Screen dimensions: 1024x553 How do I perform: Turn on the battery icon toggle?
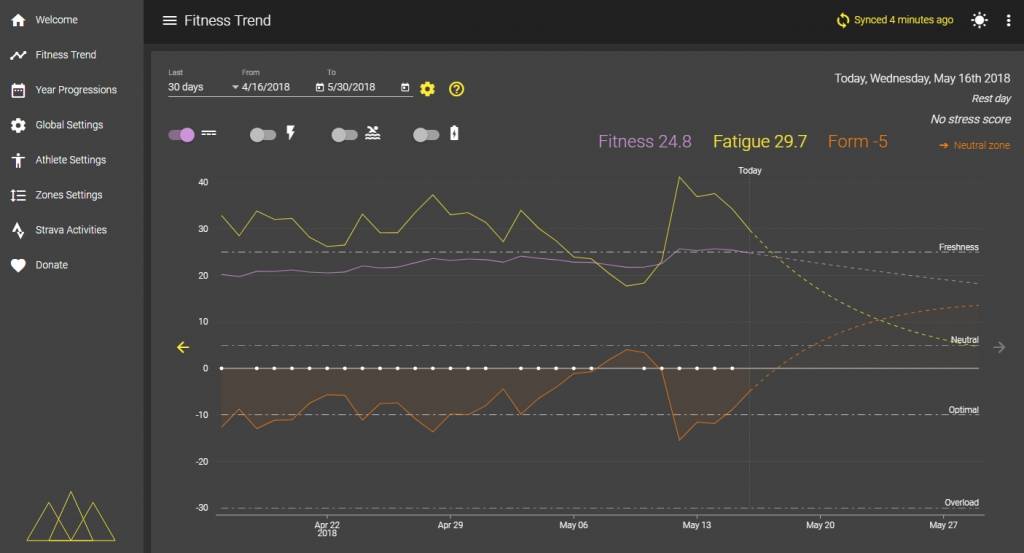pos(426,134)
